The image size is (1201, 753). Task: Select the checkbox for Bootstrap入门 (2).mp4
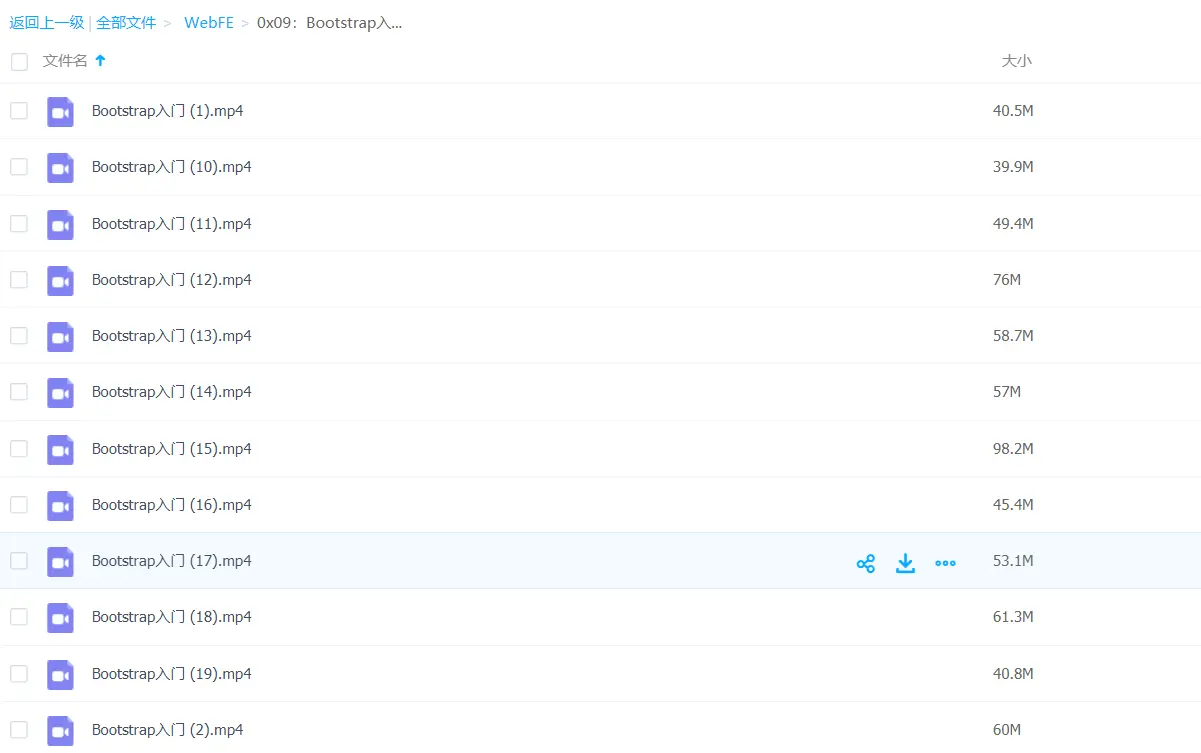coord(19,730)
